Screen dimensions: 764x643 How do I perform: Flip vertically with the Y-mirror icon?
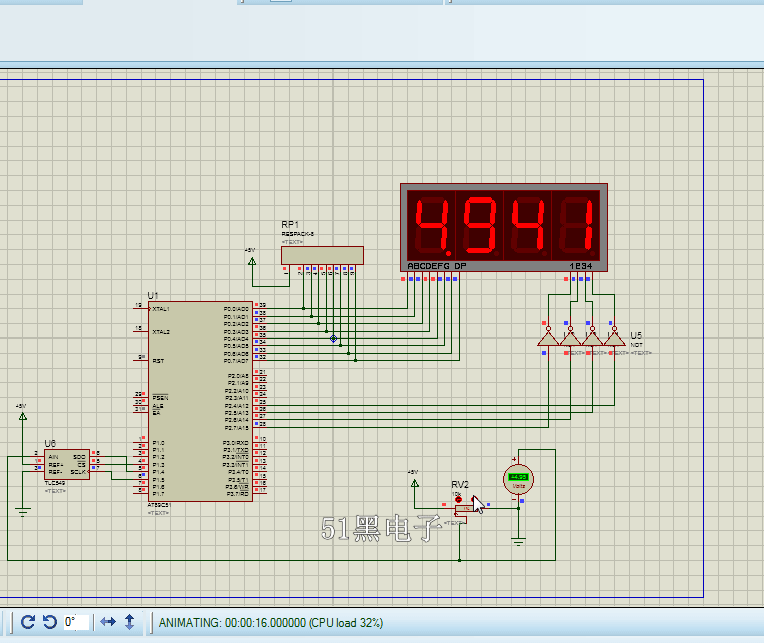[129, 622]
